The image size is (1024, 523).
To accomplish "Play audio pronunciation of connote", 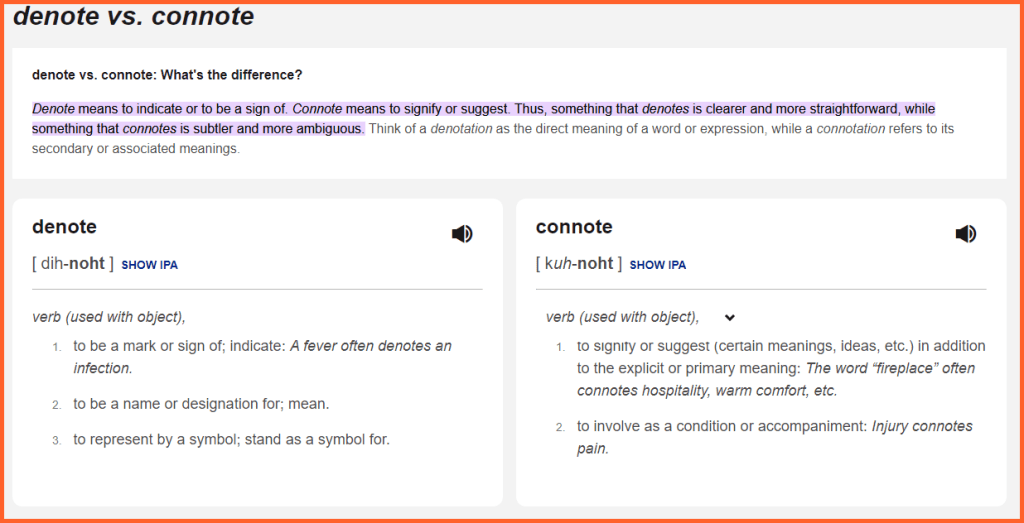I will 965,234.
